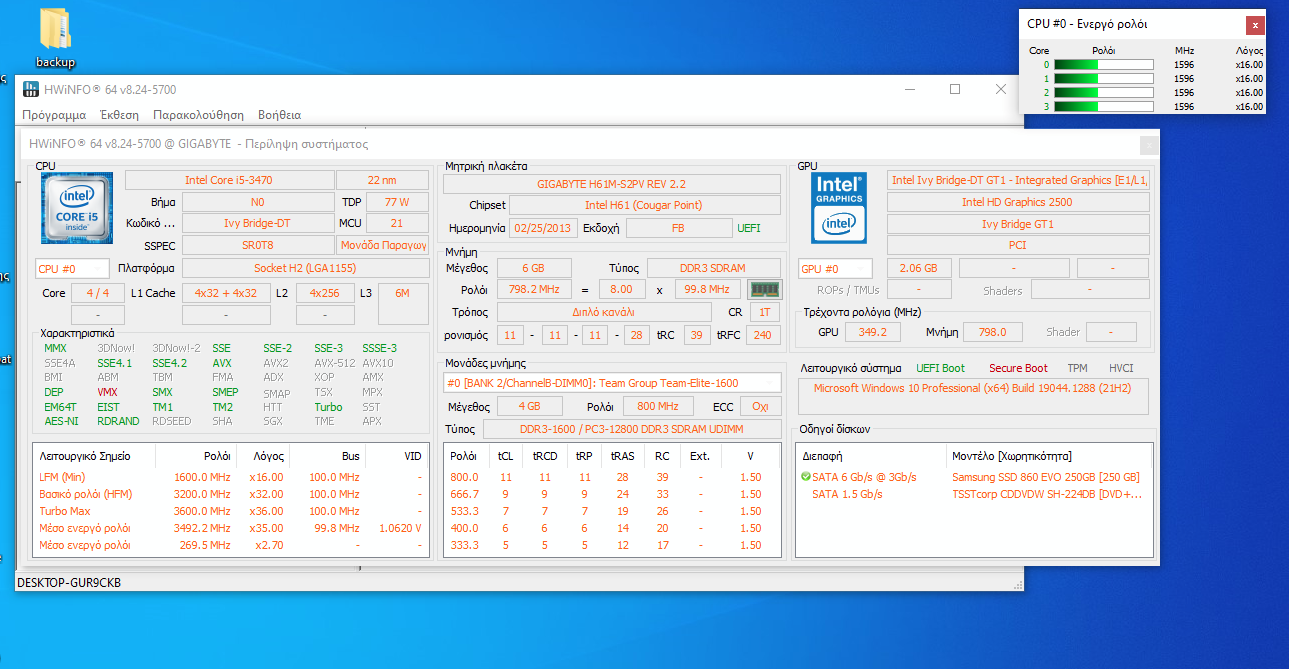The image size is (1289, 669).
Task: Click the Διπλό κανάλι mode field
Action: (605, 312)
